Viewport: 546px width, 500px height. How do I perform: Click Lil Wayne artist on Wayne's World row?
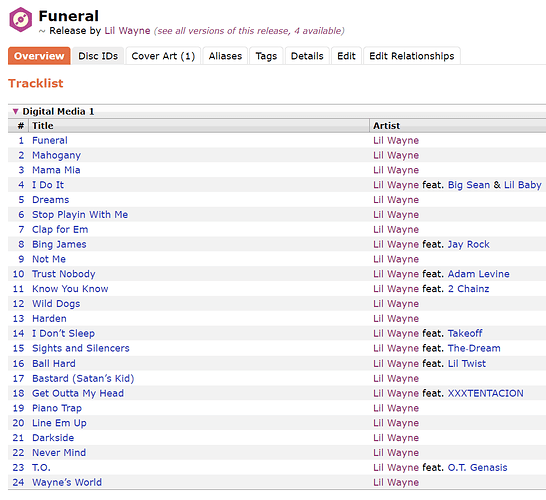pos(396,483)
